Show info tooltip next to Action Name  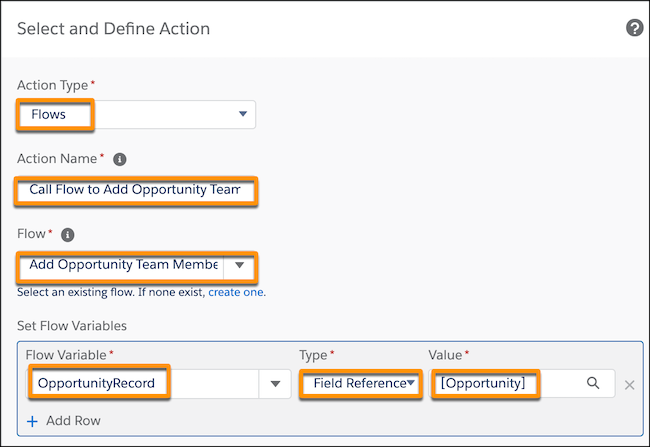pos(120,159)
